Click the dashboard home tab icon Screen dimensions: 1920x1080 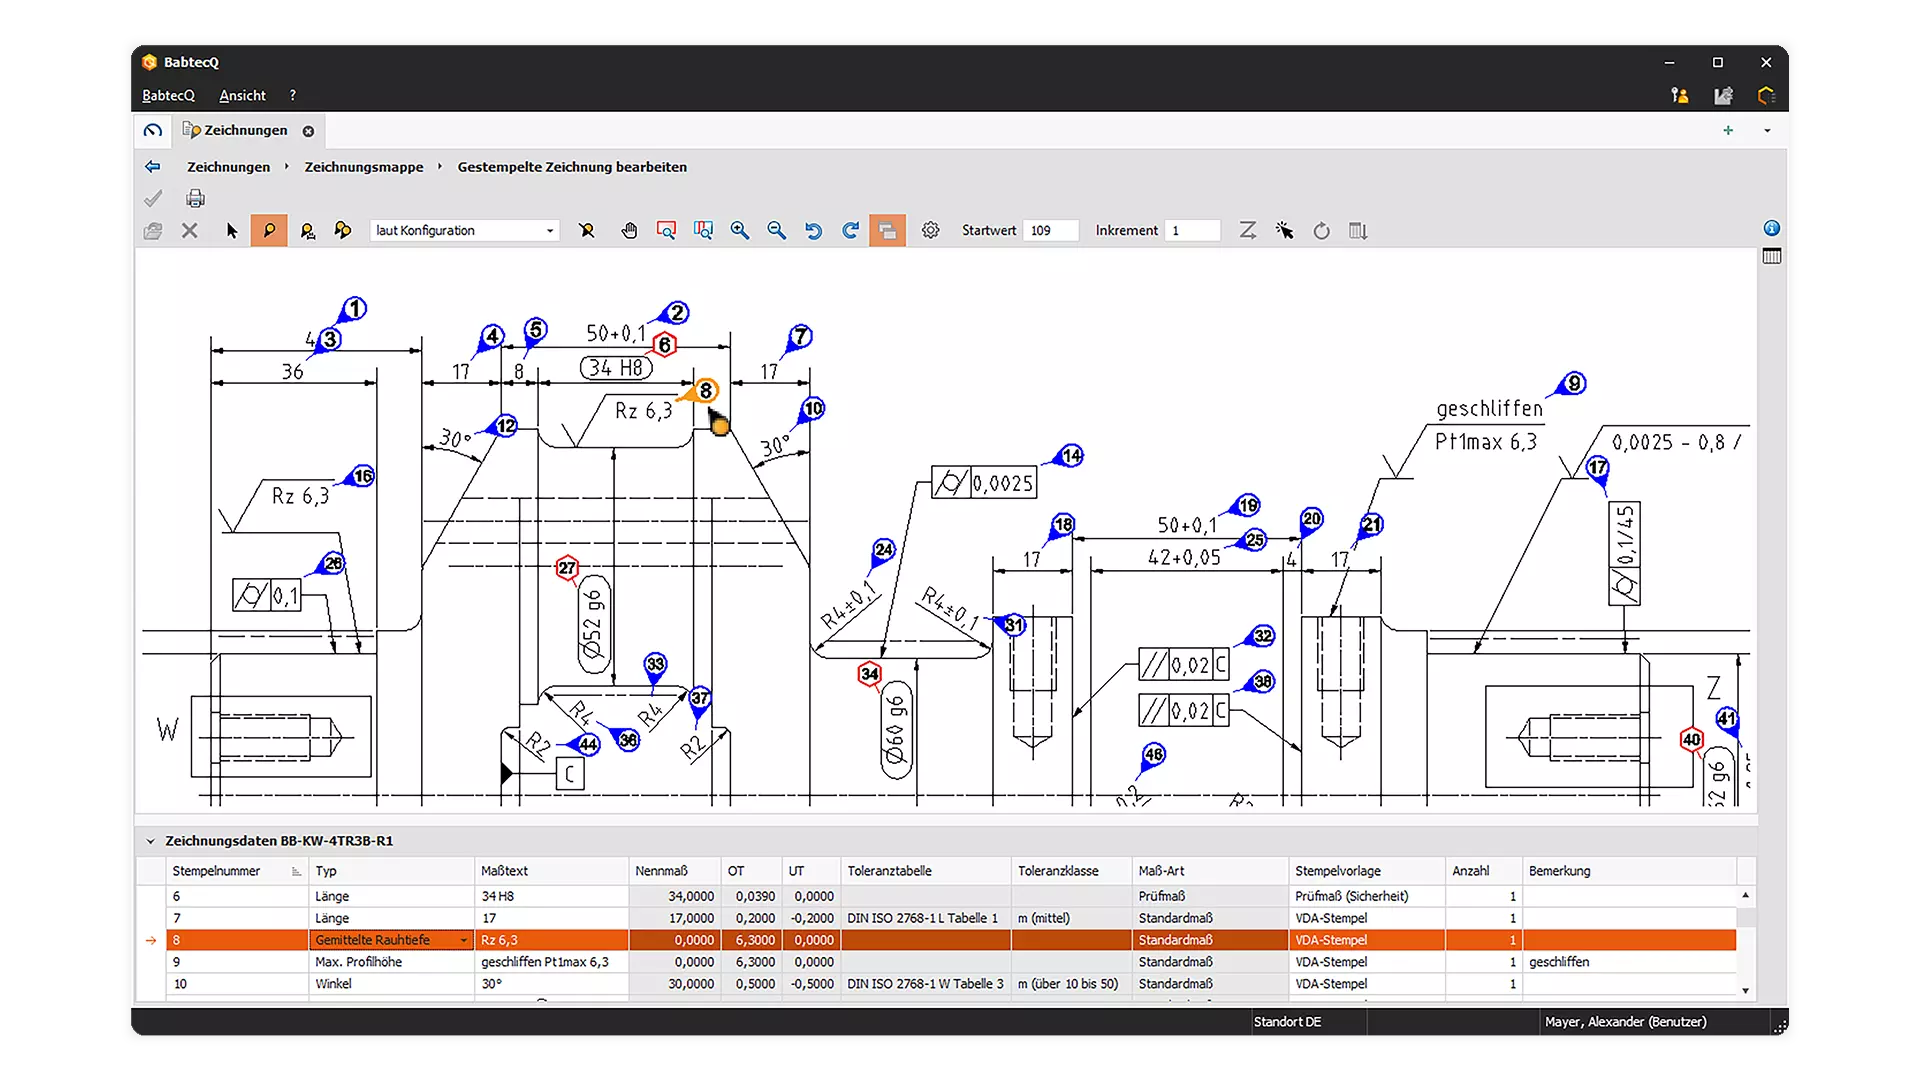point(153,131)
